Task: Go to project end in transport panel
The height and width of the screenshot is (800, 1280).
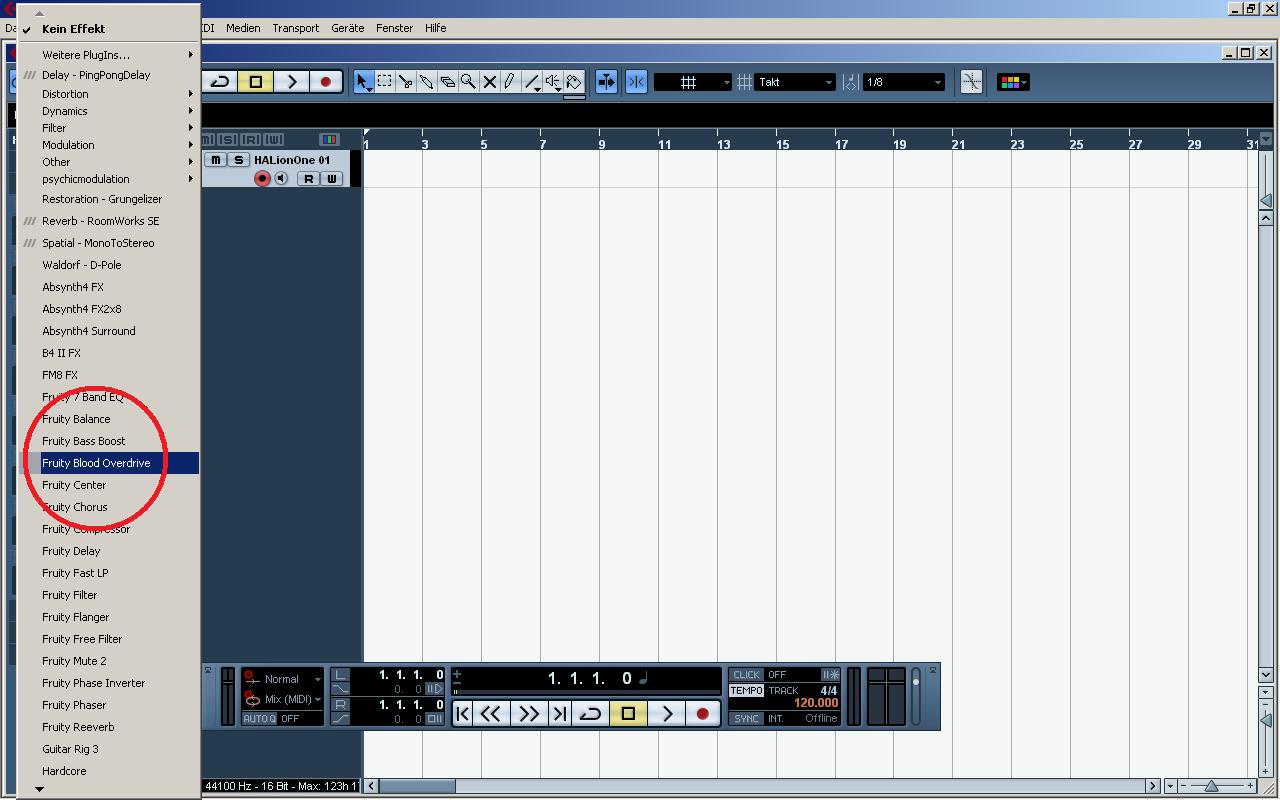Action: [560, 713]
